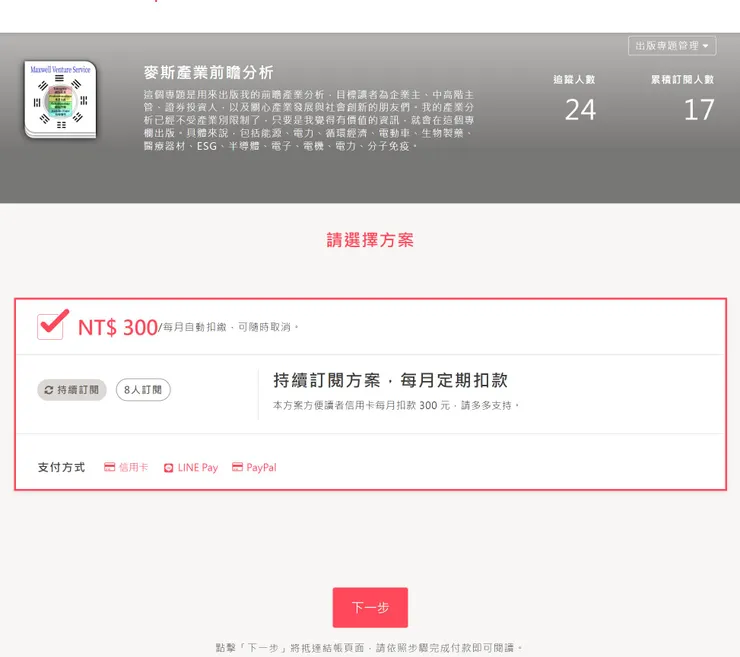740x657 pixels.
Task: Click the 8人訂閱 badge
Action: tap(143, 390)
